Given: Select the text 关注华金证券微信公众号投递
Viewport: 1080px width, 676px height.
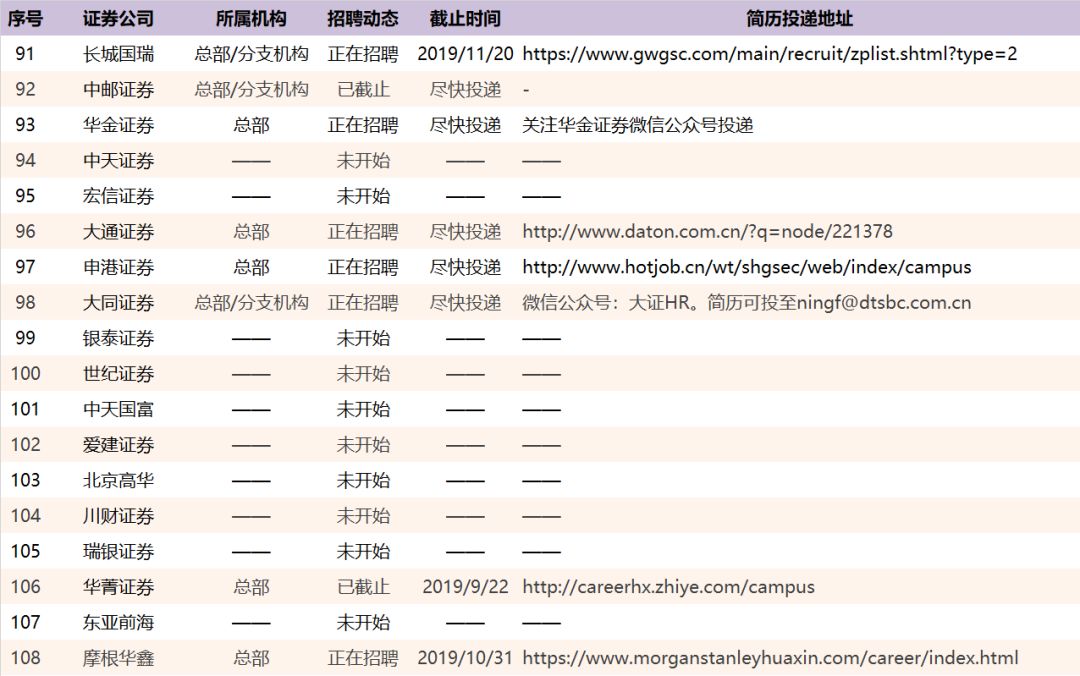Looking at the screenshot, I should click(638, 125).
